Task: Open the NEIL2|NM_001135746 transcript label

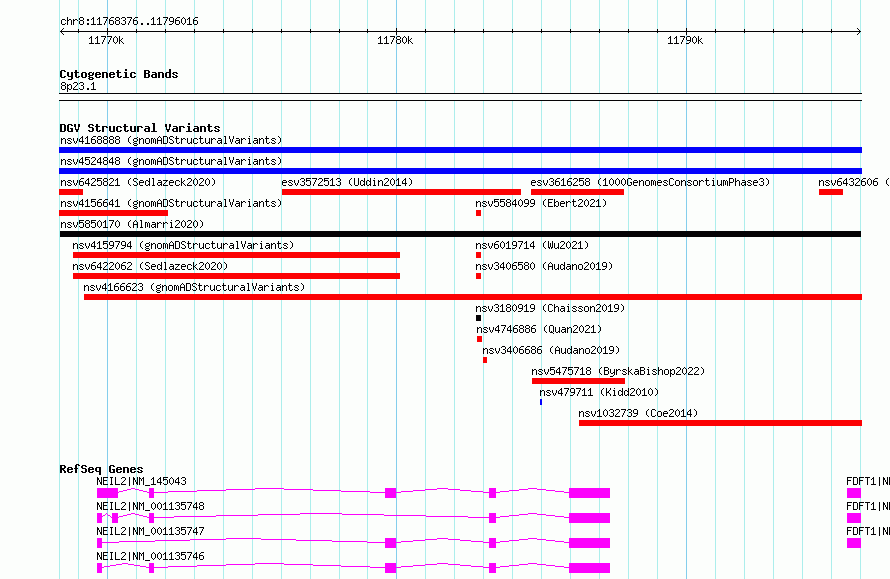Action: click(x=150, y=556)
